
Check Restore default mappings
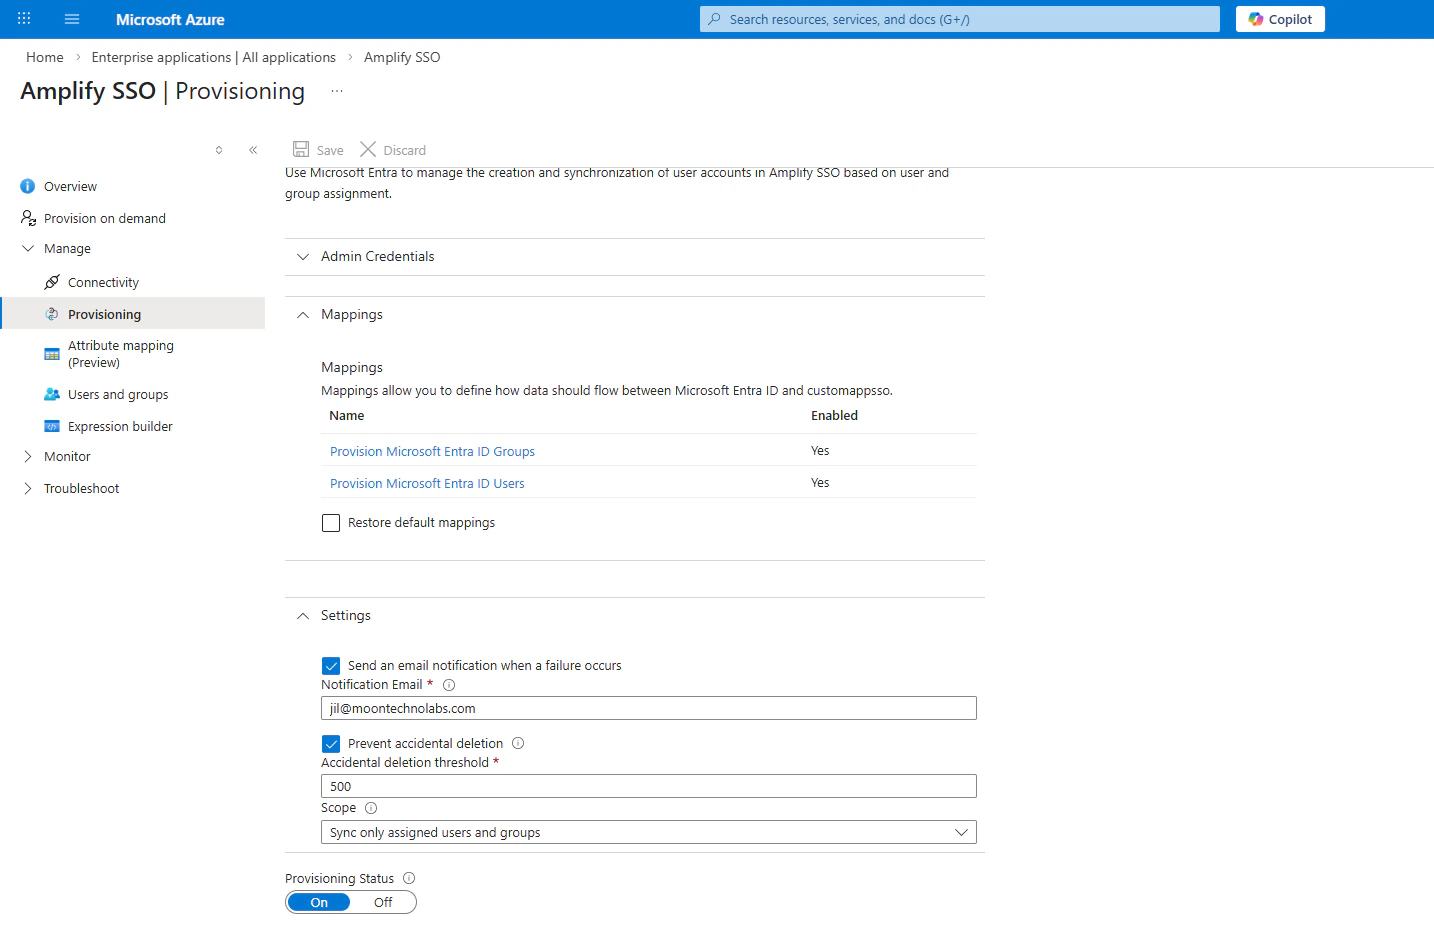(331, 523)
